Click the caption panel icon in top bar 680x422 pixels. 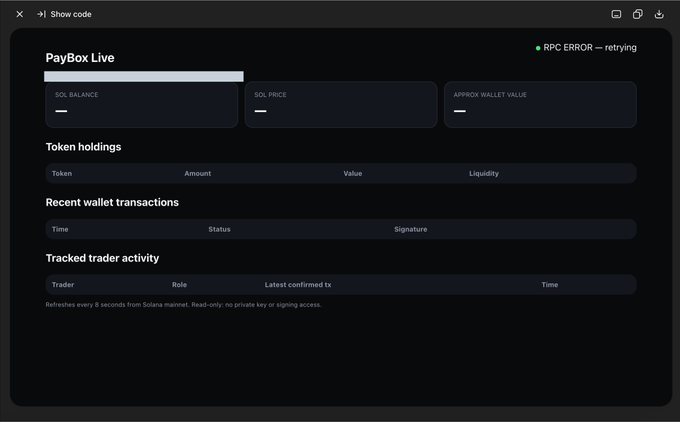tap(616, 14)
